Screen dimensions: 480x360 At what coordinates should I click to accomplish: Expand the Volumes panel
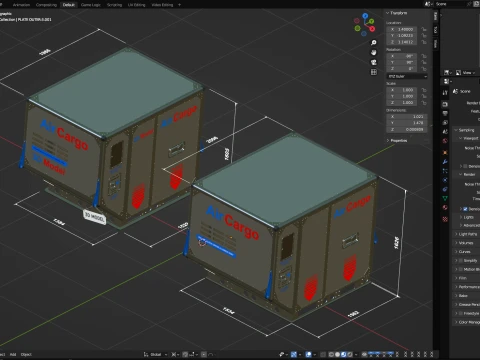464,243
